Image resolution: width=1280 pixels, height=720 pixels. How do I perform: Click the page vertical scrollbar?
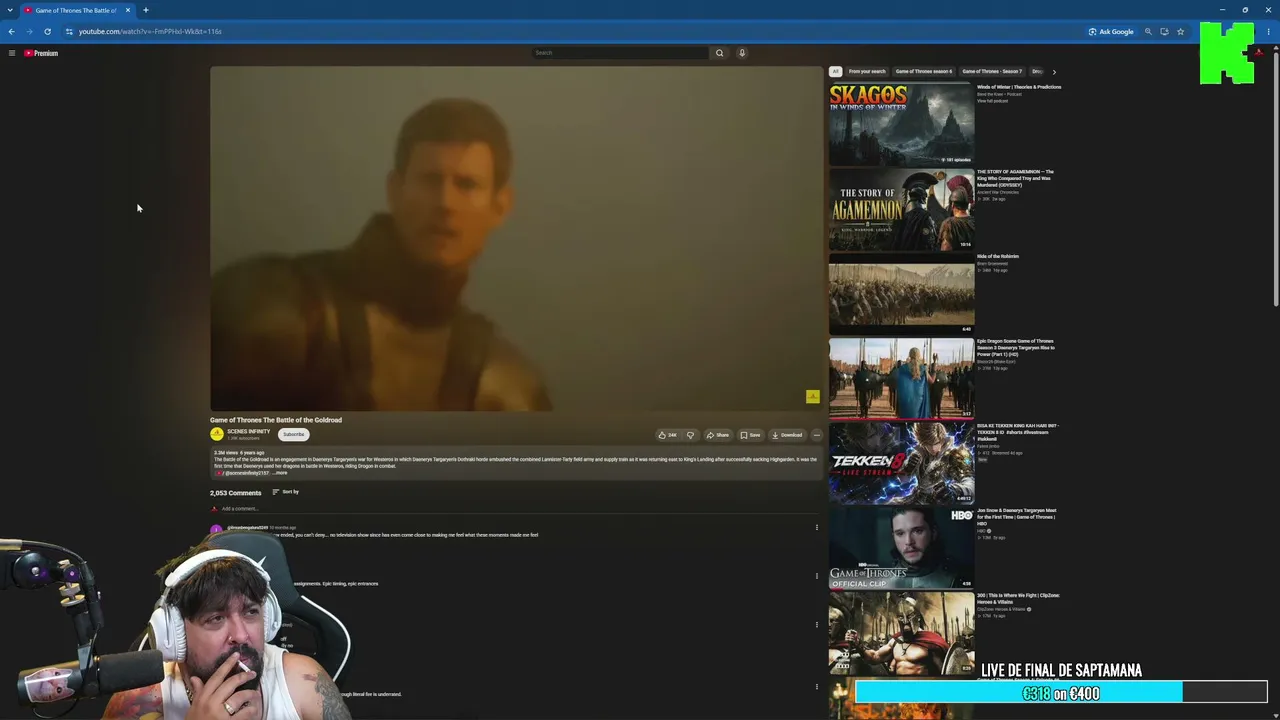1275,180
